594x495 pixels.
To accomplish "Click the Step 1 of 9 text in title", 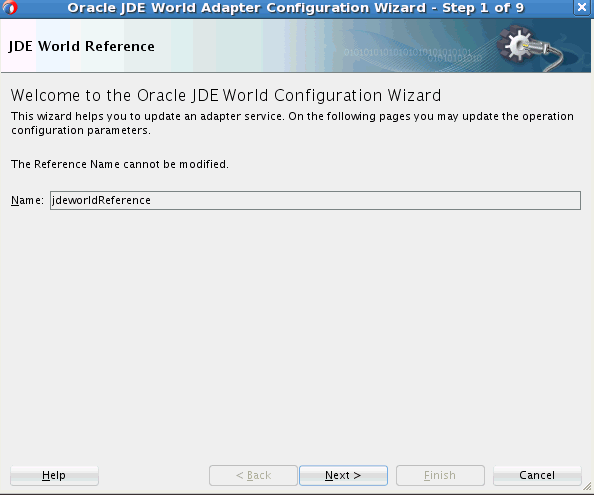I will pyautogui.click(x=483, y=8).
